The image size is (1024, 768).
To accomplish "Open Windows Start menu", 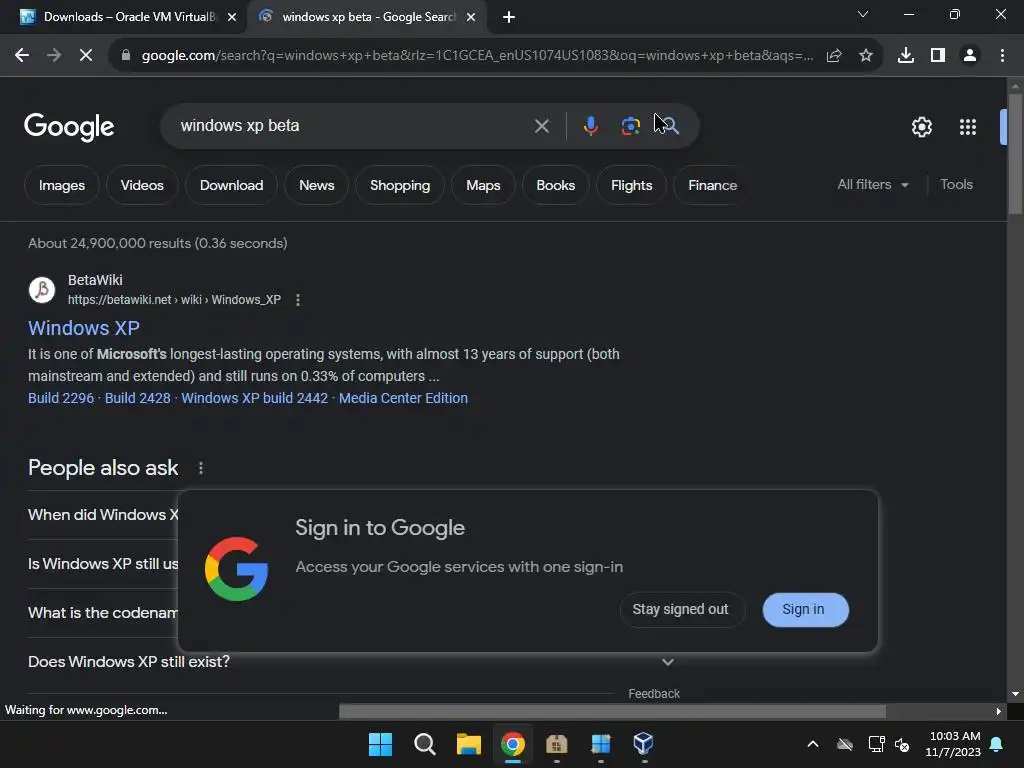I will [380, 744].
